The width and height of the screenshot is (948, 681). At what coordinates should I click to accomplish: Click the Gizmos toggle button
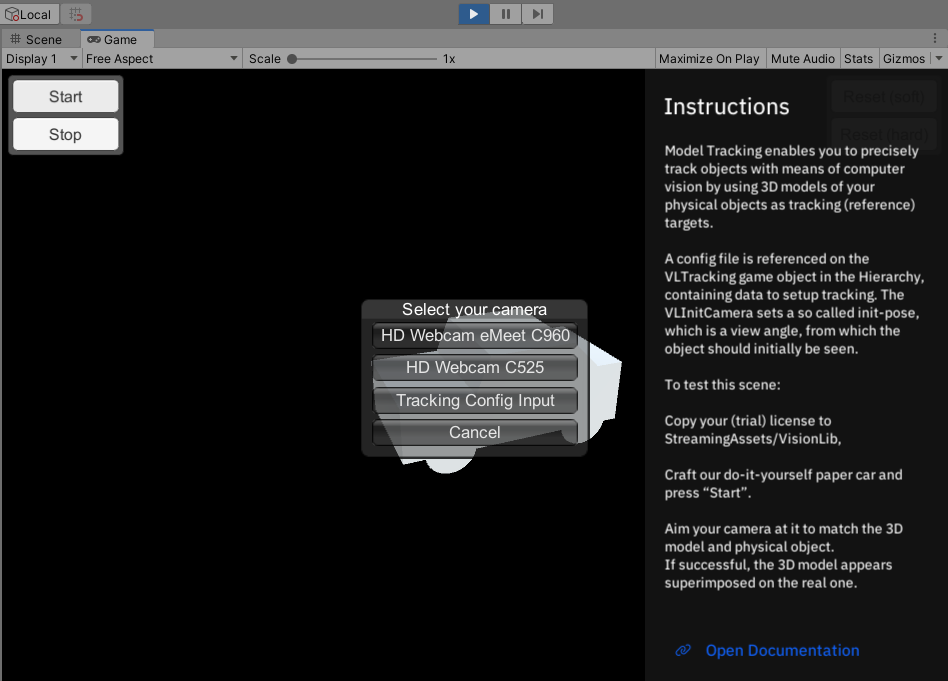click(903, 59)
